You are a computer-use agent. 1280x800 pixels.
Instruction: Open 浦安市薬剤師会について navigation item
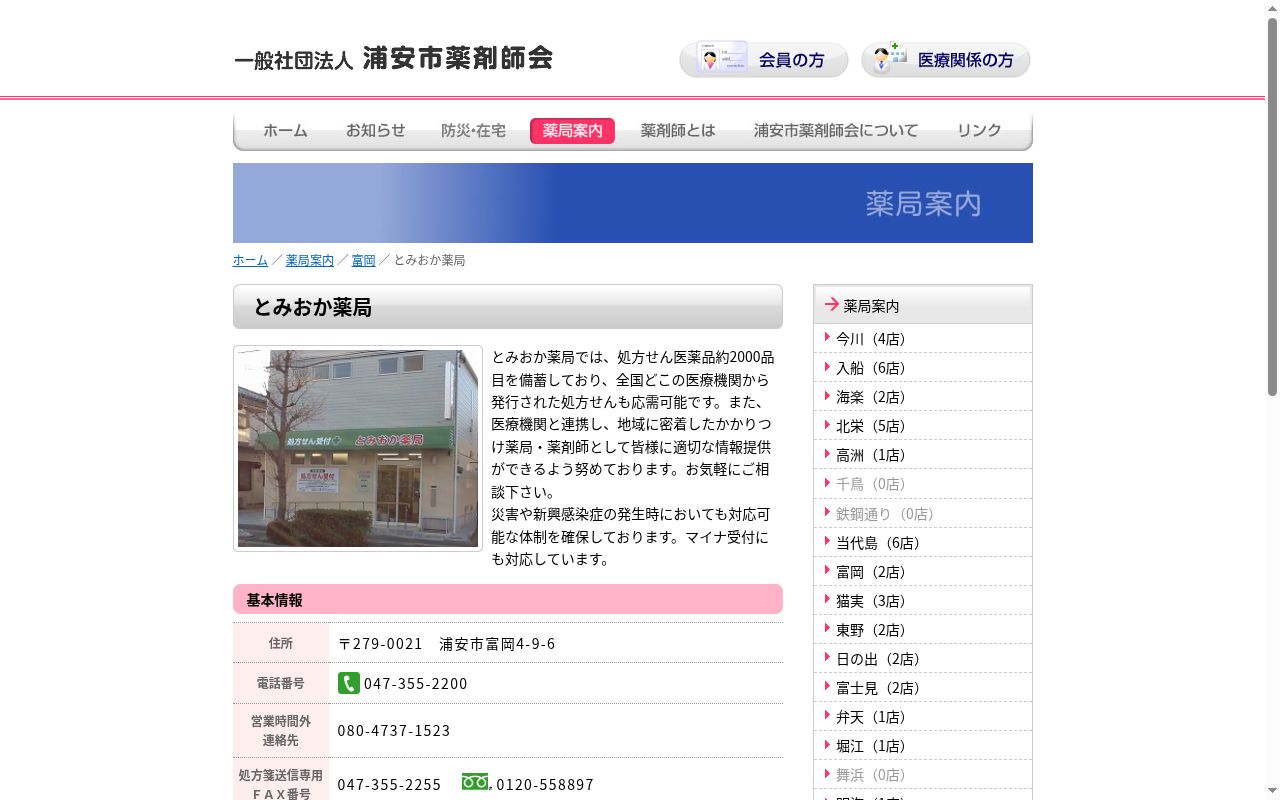pyautogui.click(x=836, y=131)
